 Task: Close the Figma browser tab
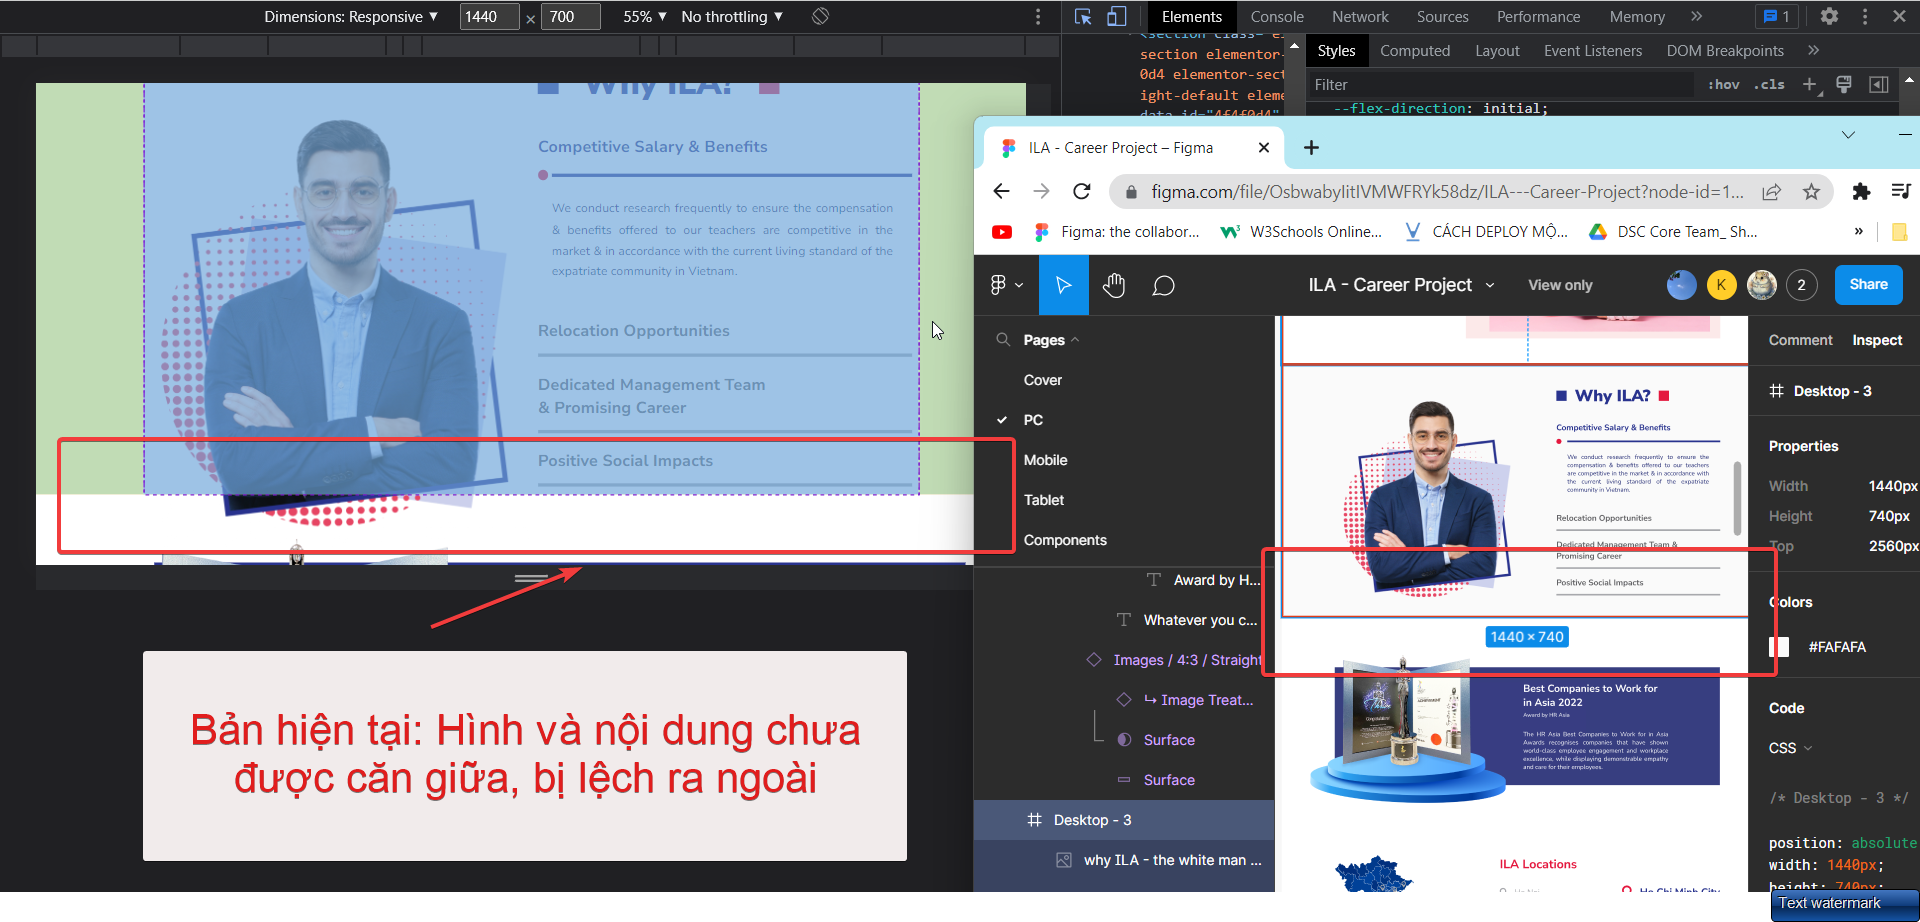1264,148
